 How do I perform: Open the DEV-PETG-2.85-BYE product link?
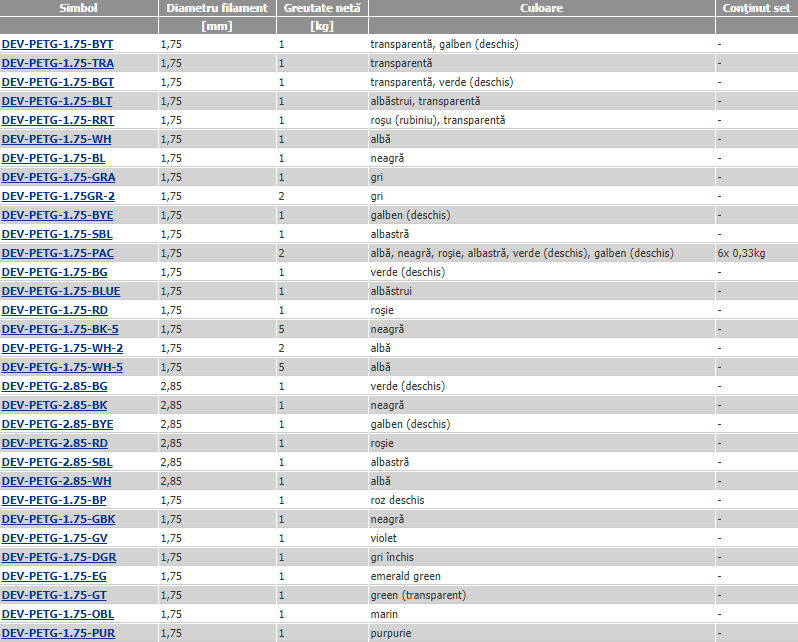[x=57, y=424]
